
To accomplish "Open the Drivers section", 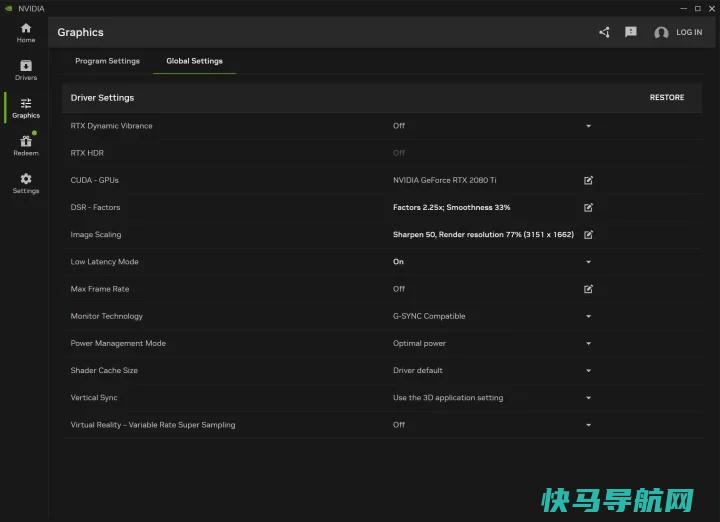I will (26, 70).
